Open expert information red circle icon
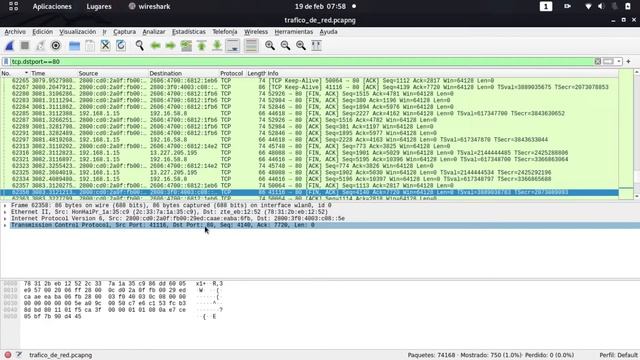Viewport: 640px width, 360px height. pyautogui.click(x=8, y=355)
